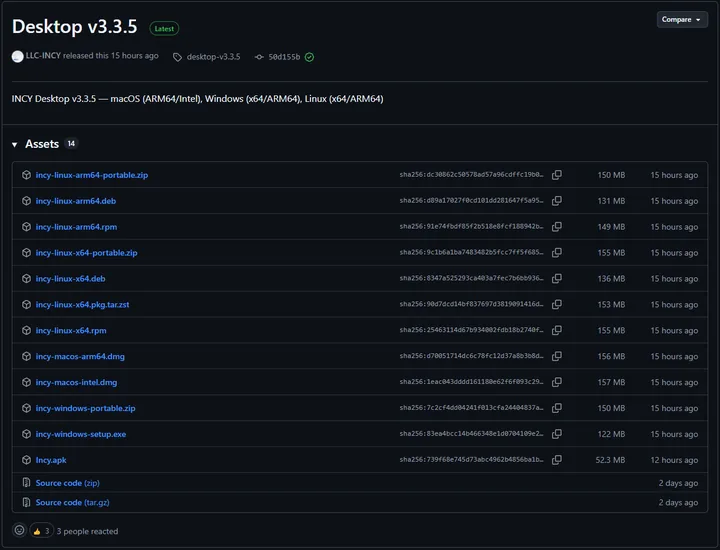Click the 3 people reacted text
Screen dimensions: 720x550
click(87, 531)
